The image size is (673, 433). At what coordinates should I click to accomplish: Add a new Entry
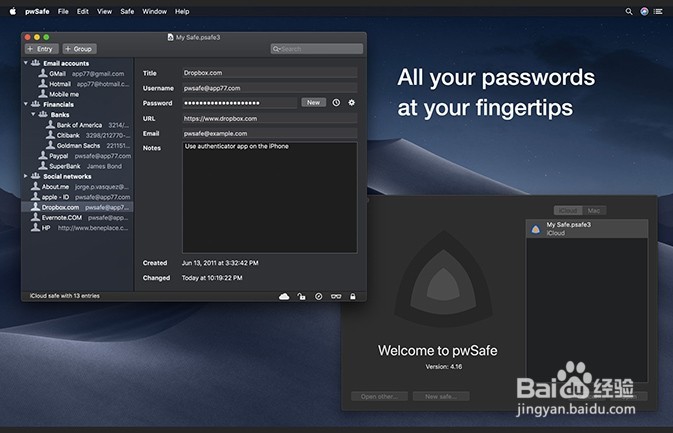(41, 49)
